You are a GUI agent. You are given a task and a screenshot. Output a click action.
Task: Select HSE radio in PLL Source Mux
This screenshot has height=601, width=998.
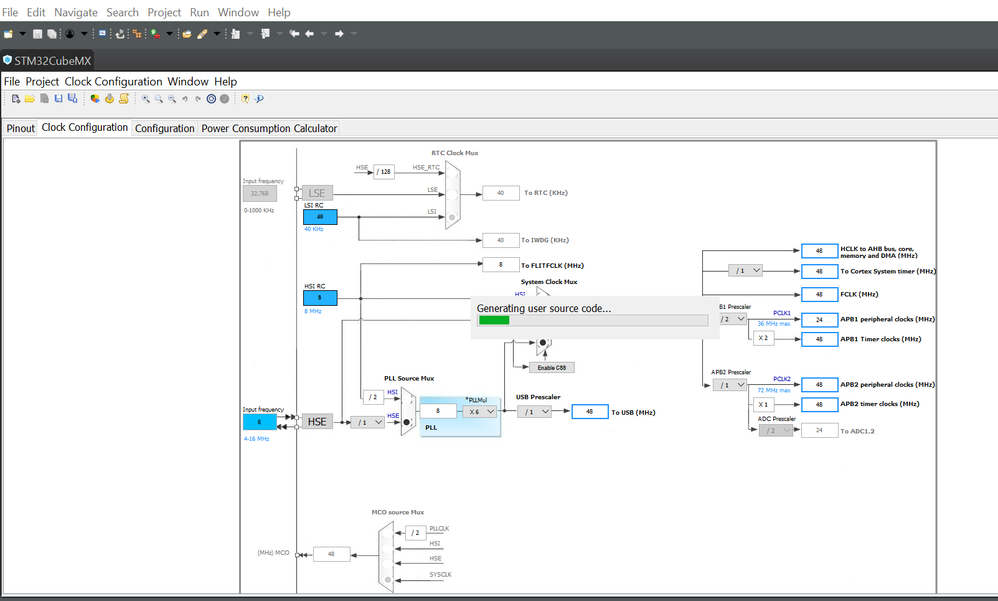coord(407,422)
